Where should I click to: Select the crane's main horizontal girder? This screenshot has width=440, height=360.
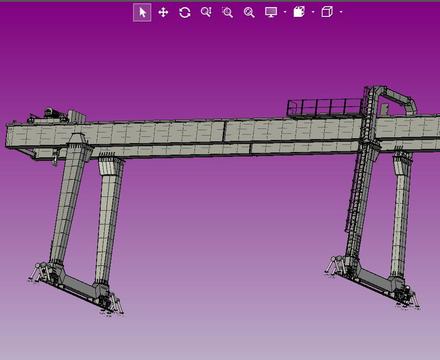point(220,137)
